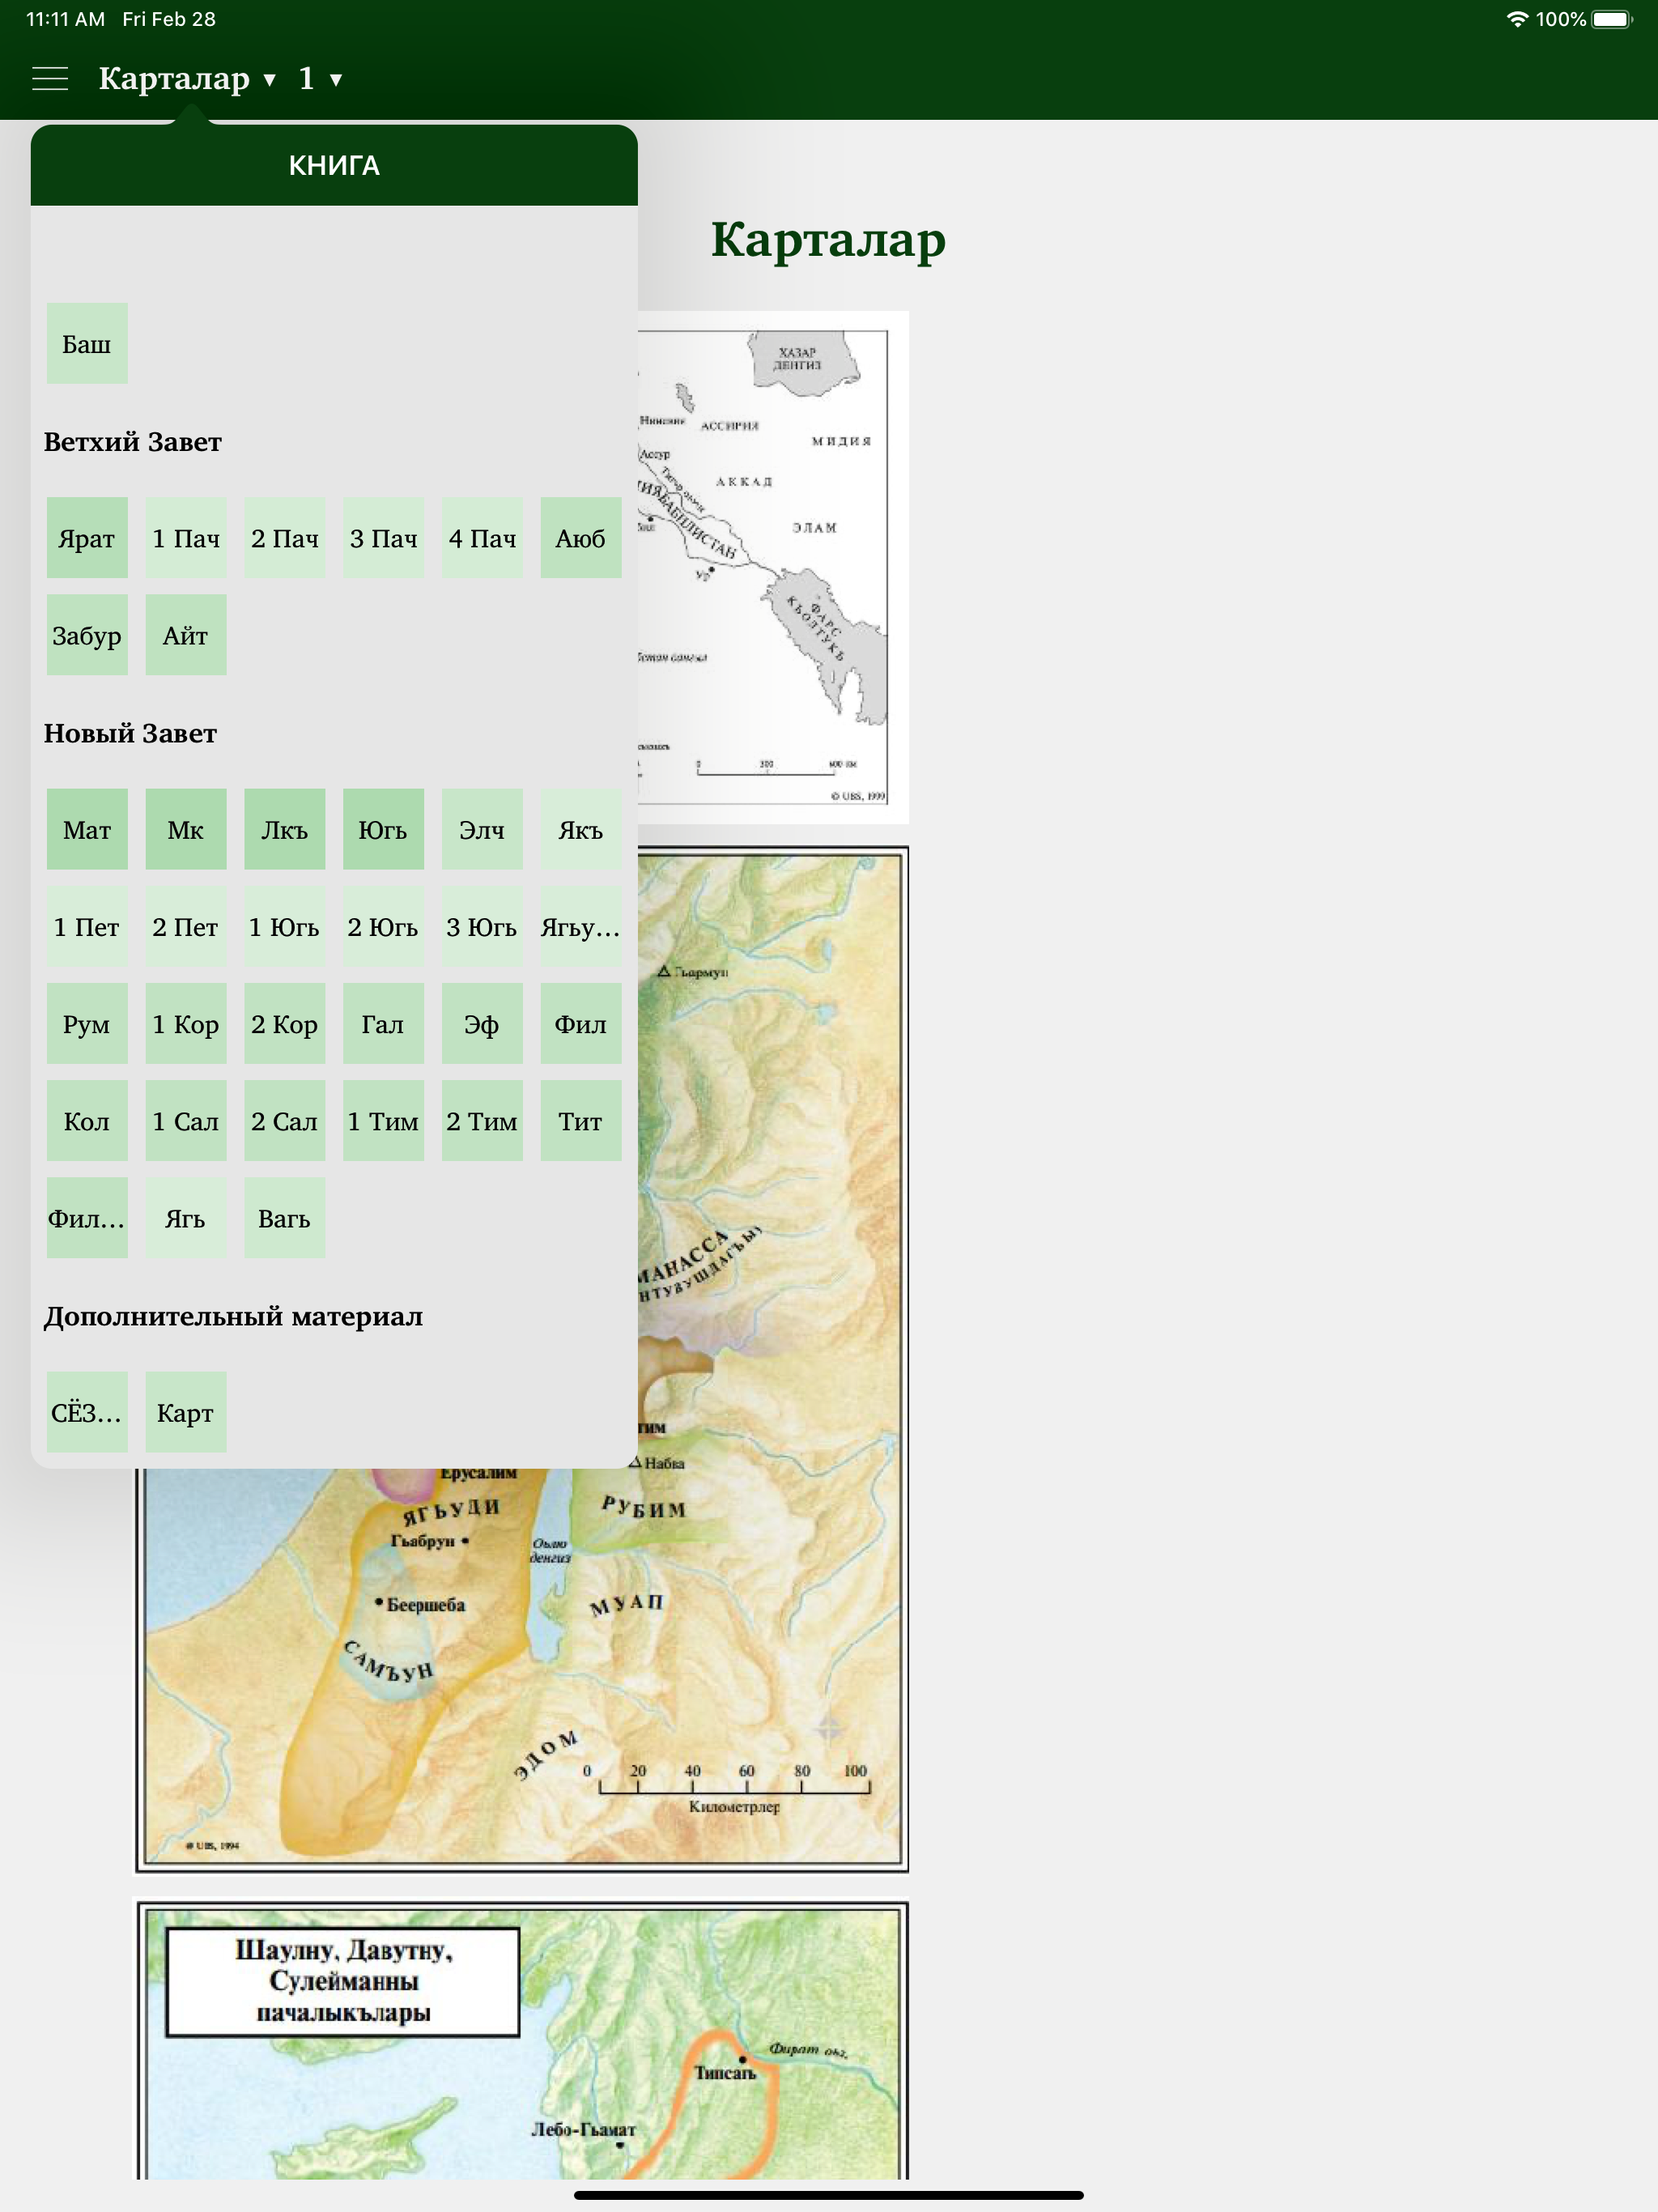
Task: Open the 2 Югь book
Action: tap(383, 926)
